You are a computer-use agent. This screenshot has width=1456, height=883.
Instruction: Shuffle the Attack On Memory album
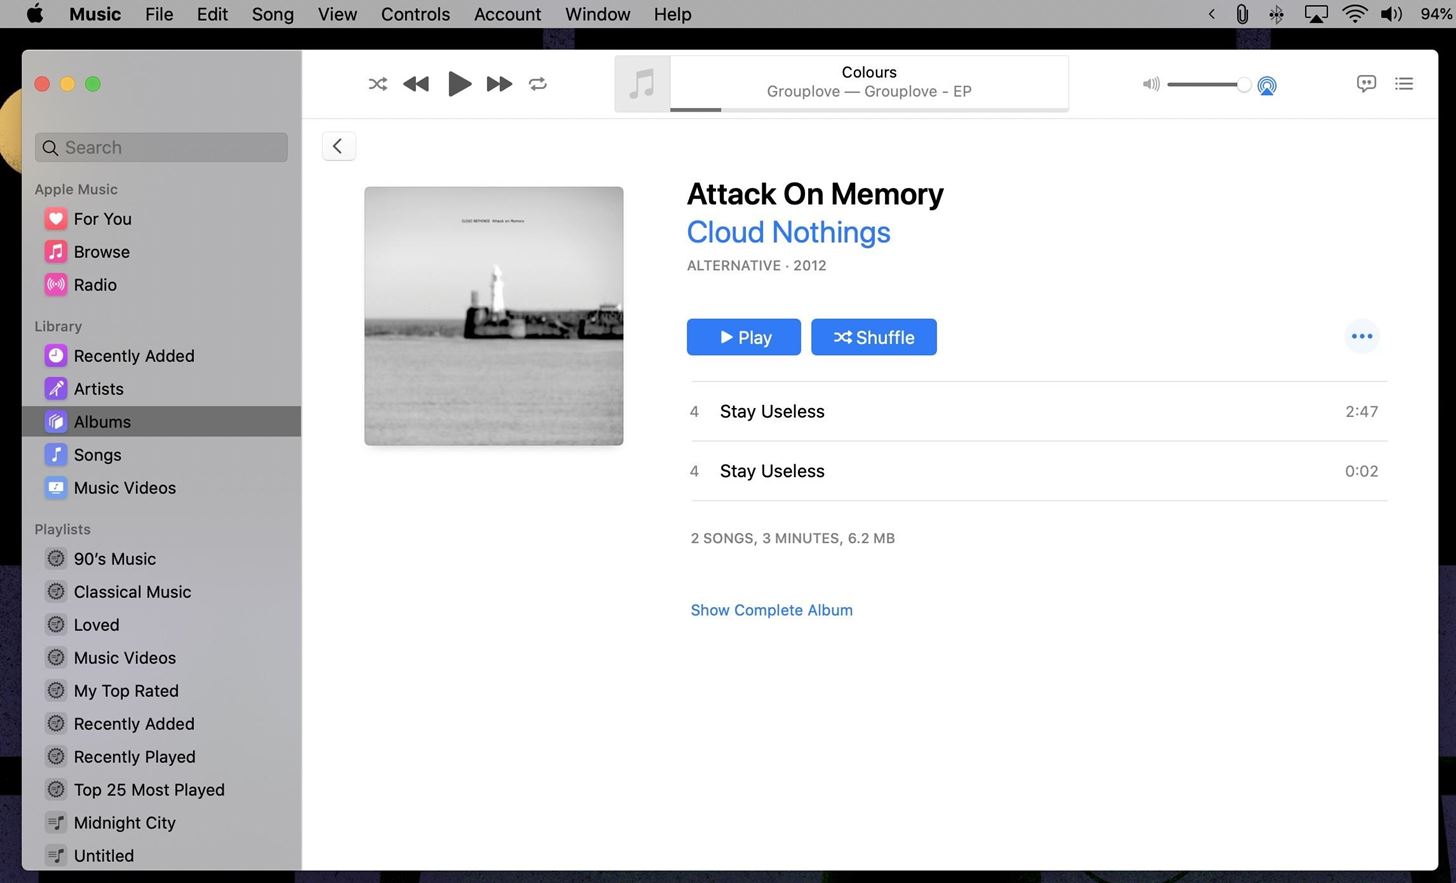(874, 337)
